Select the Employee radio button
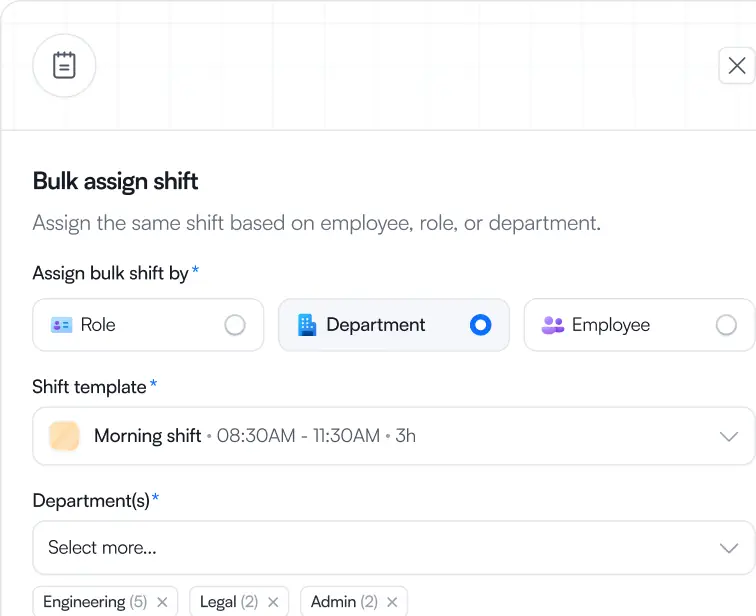Image resolution: width=756 pixels, height=616 pixels. click(x=726, y=325)
